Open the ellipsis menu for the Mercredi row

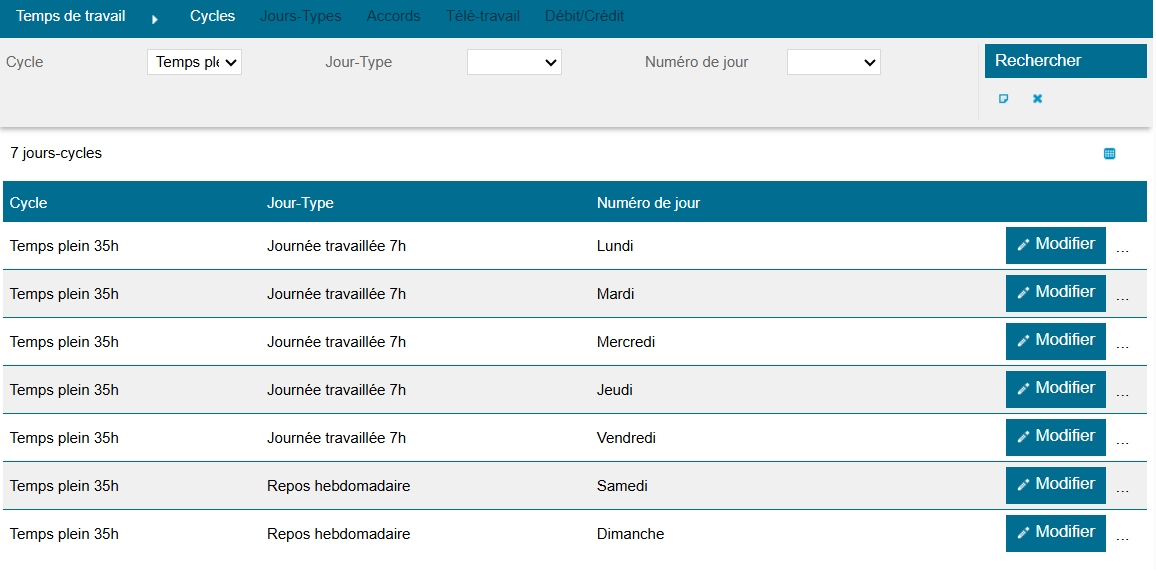(1122, 344)
